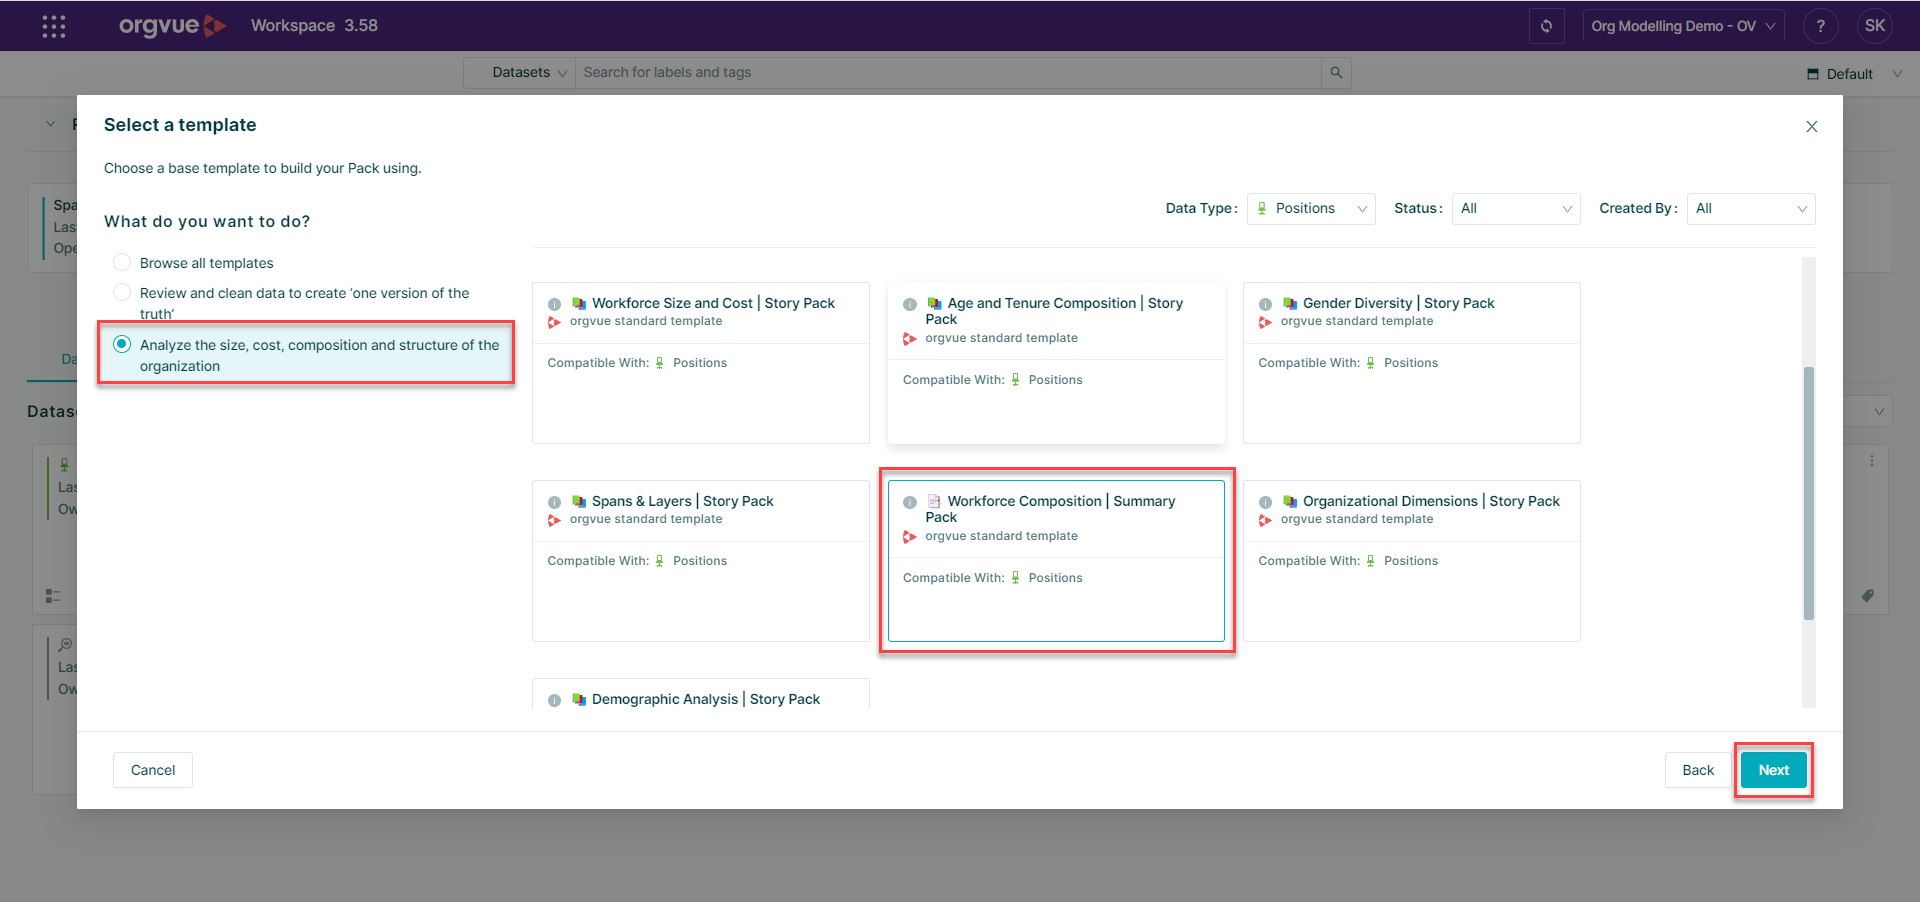Choose Demographic Analysis Story Pack template

click(x=701, y=694)
